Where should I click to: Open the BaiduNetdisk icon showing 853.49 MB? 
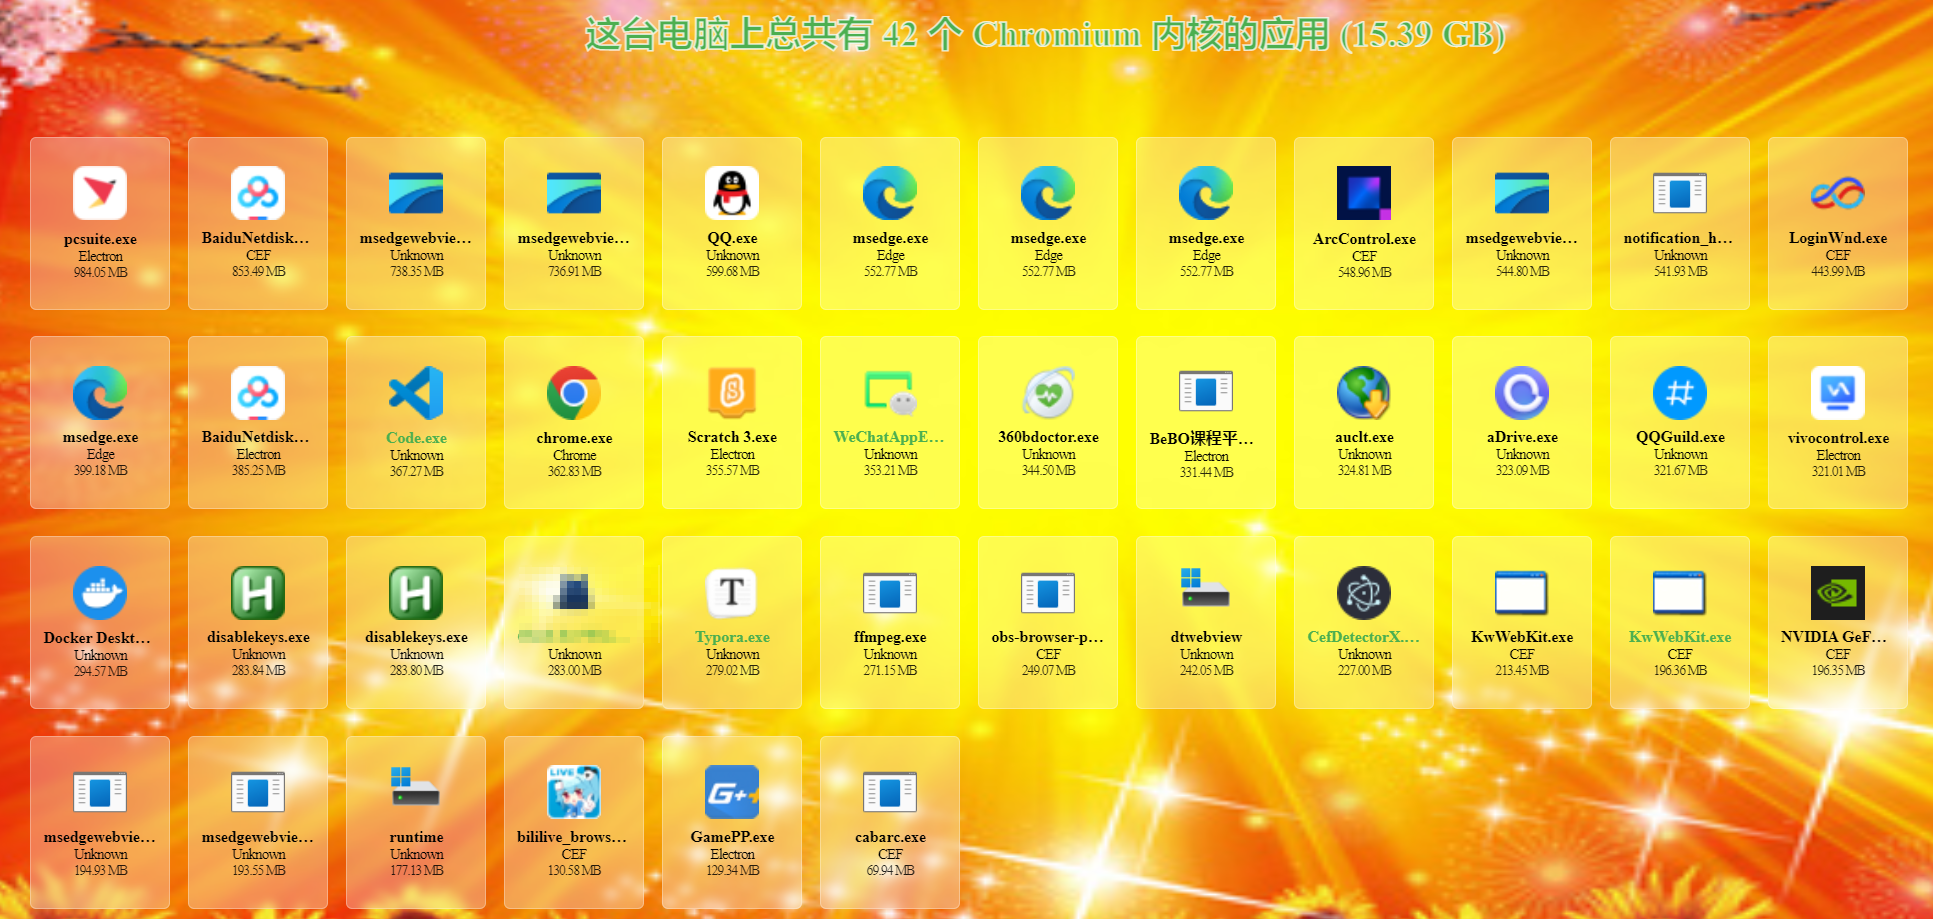pos(258,193)
